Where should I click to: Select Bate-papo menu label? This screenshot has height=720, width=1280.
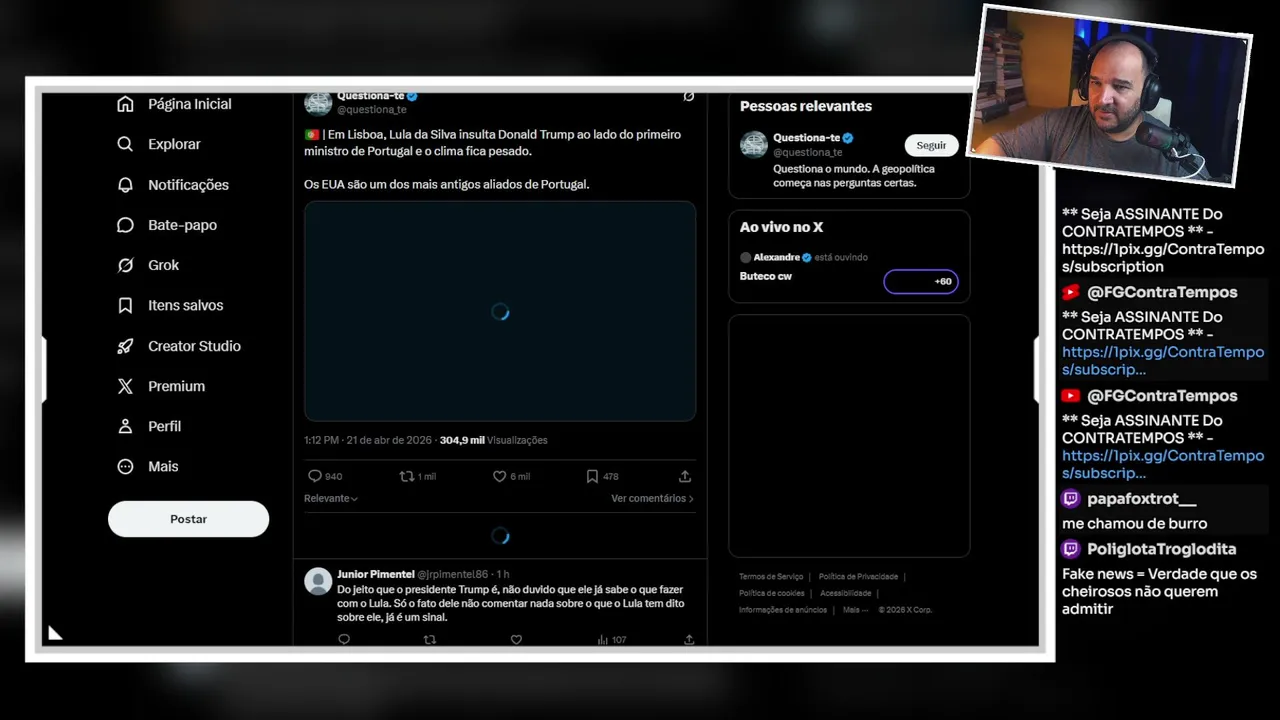(x=182, y=225)
